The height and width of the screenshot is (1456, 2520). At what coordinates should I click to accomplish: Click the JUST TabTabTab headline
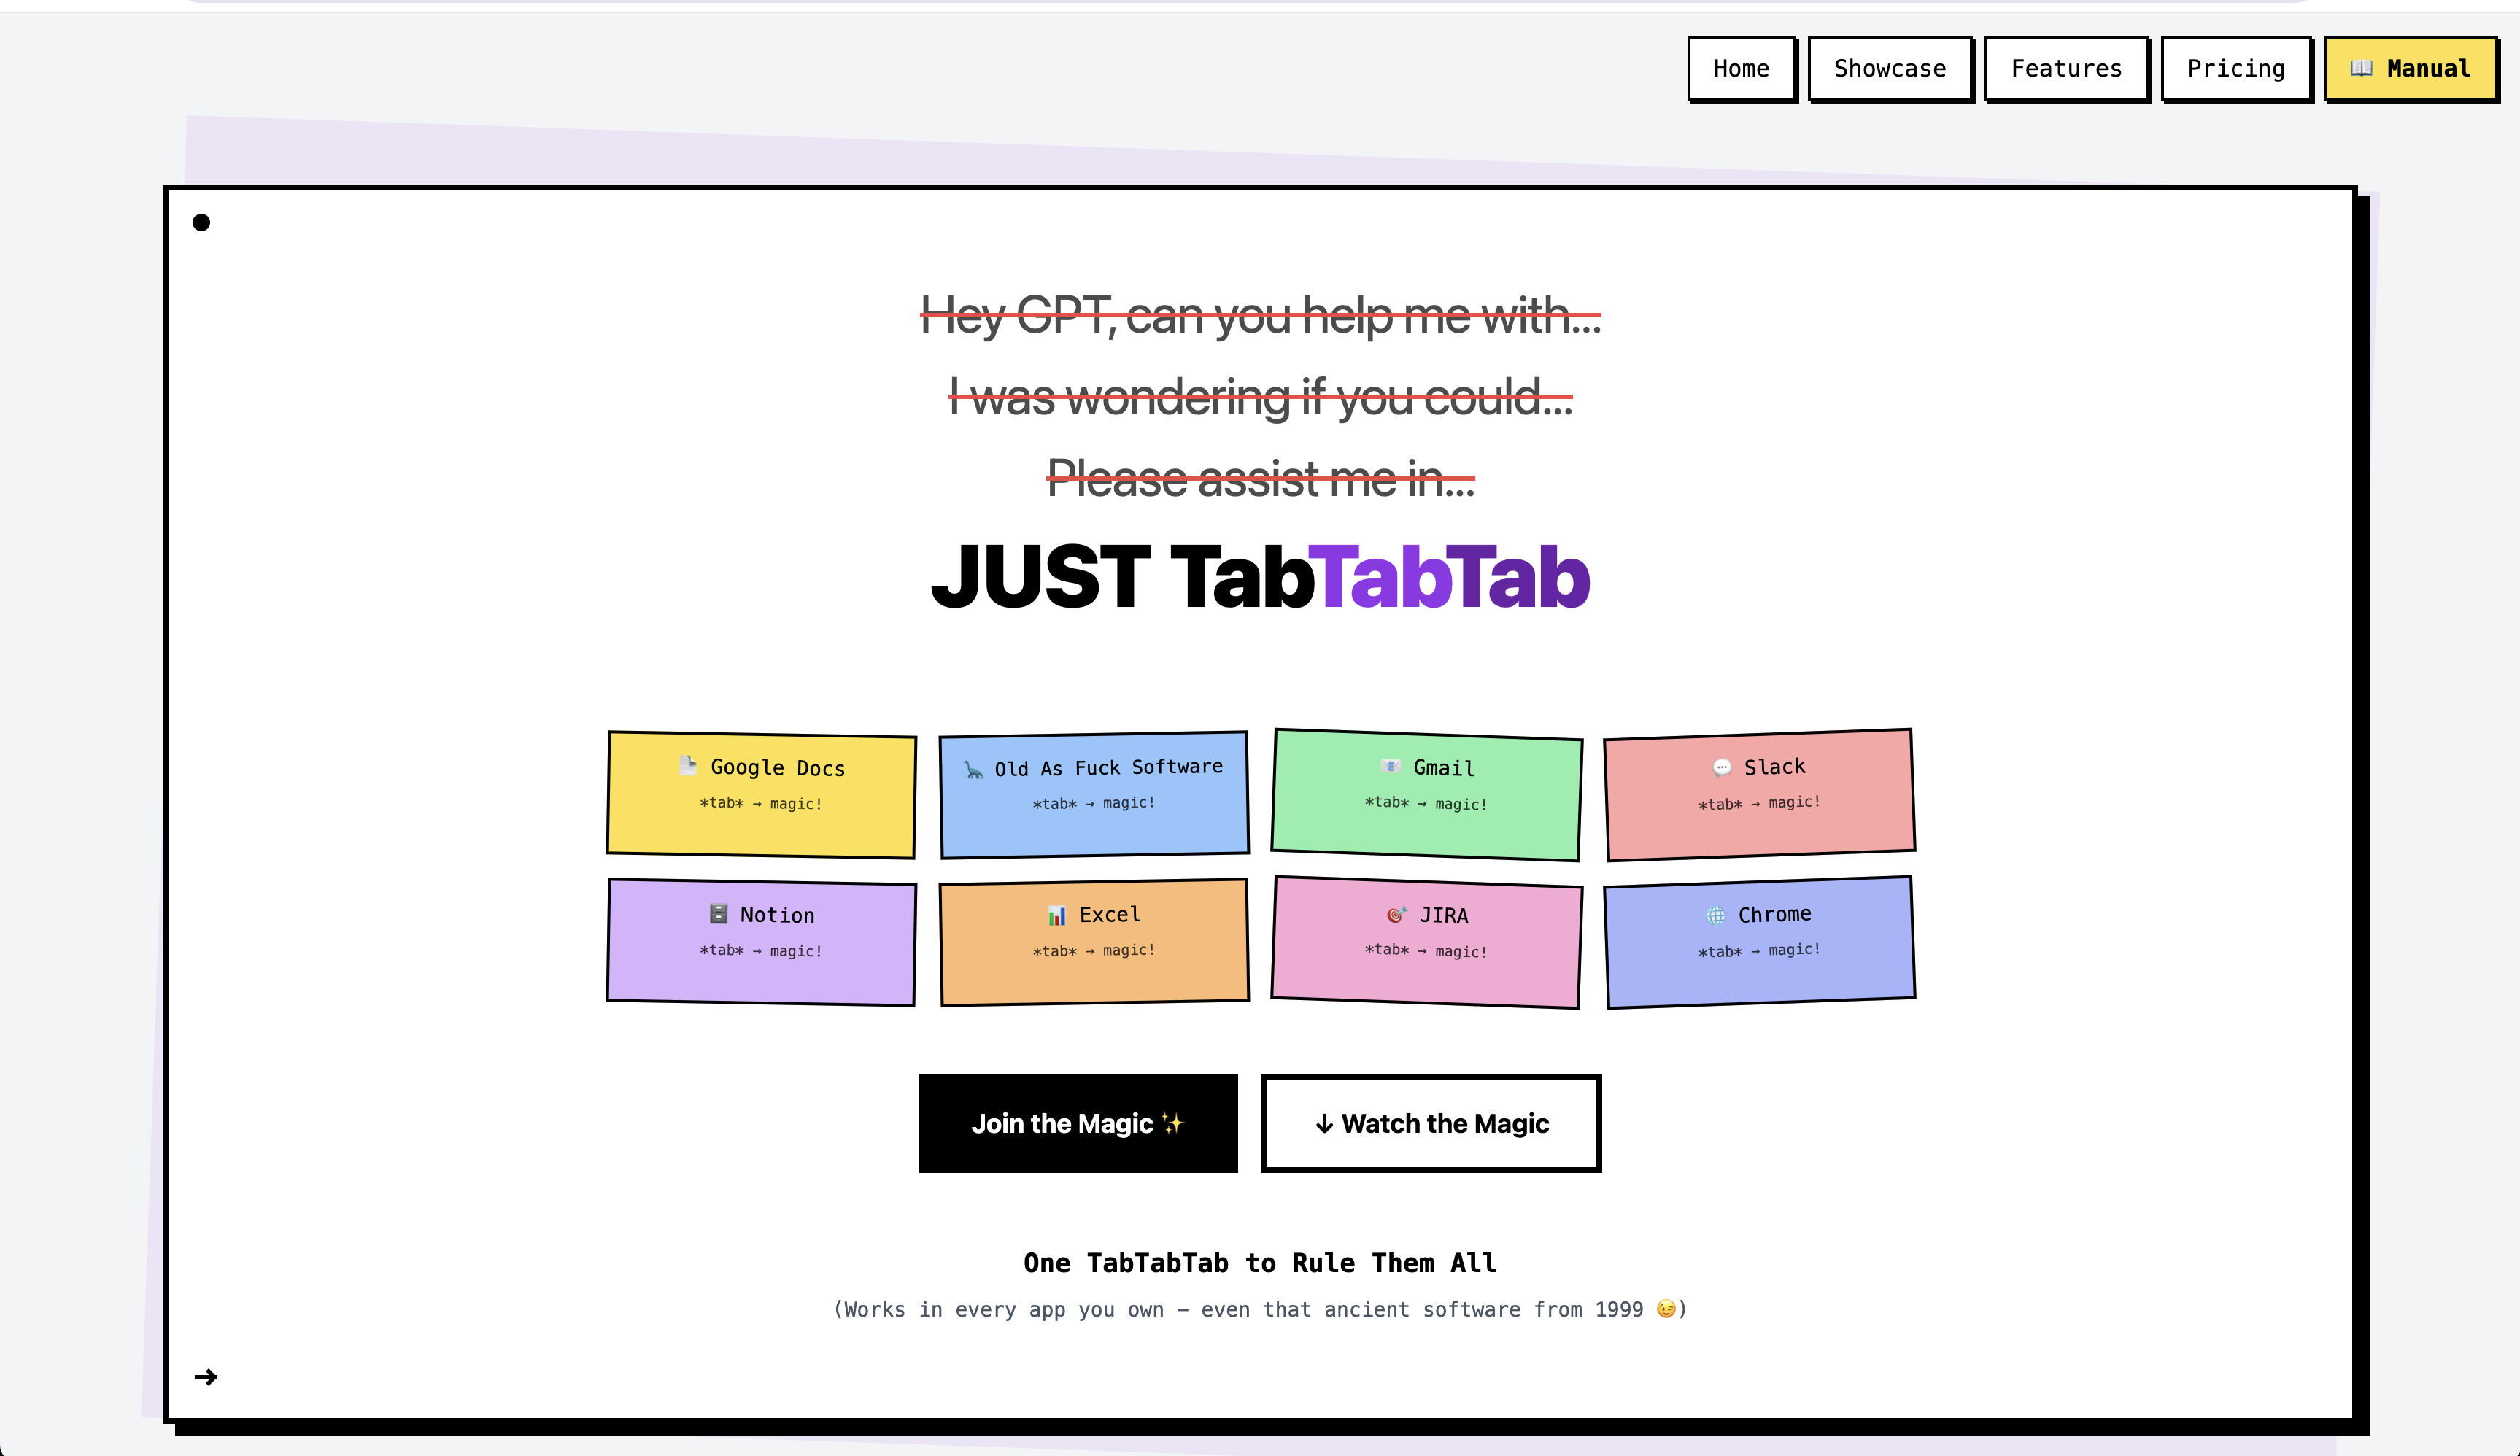click(1260, 577)
